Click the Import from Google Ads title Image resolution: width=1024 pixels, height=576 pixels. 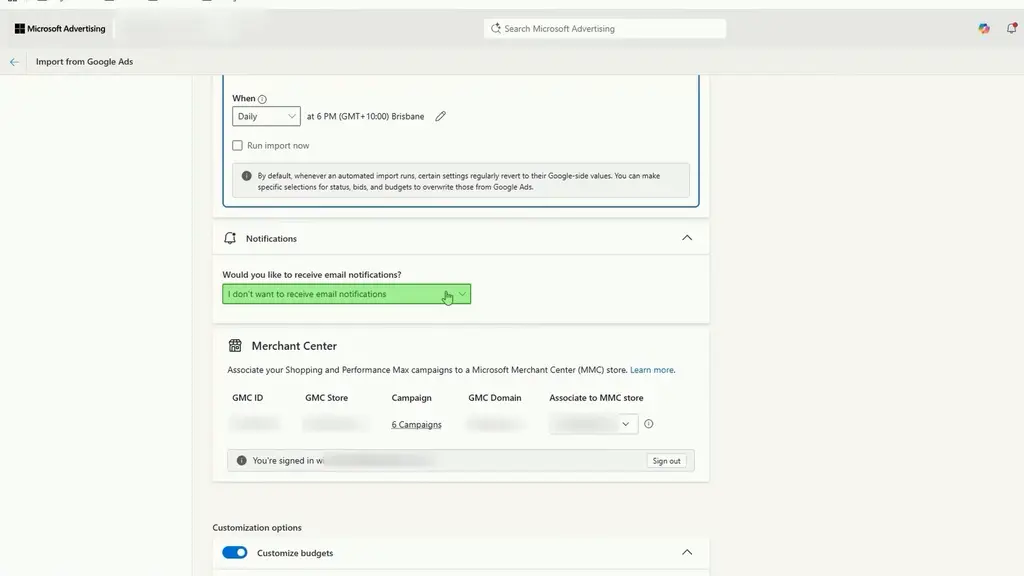84,61
